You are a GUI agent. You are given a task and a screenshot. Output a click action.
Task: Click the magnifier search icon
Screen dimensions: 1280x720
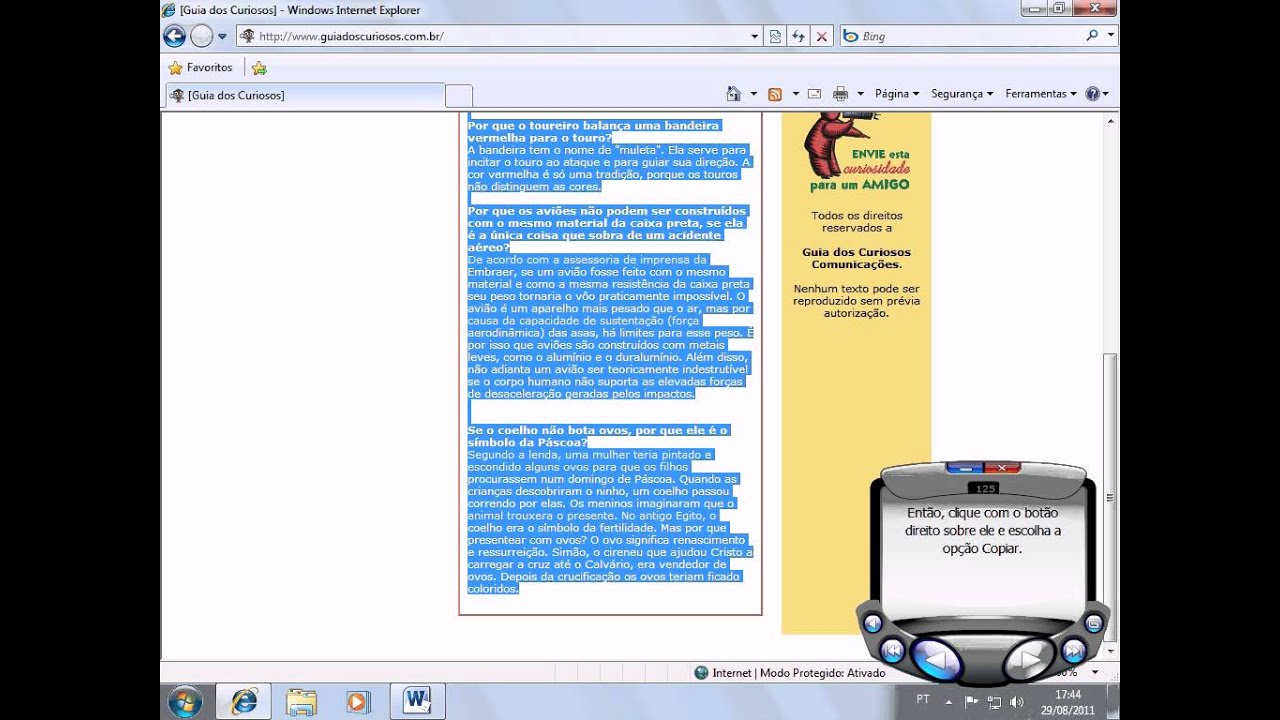coord(1092,35)
